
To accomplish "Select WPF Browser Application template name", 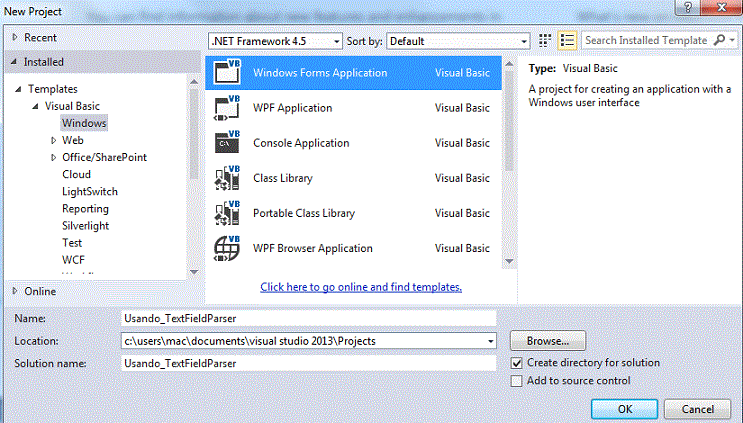I will pos(313,248).
